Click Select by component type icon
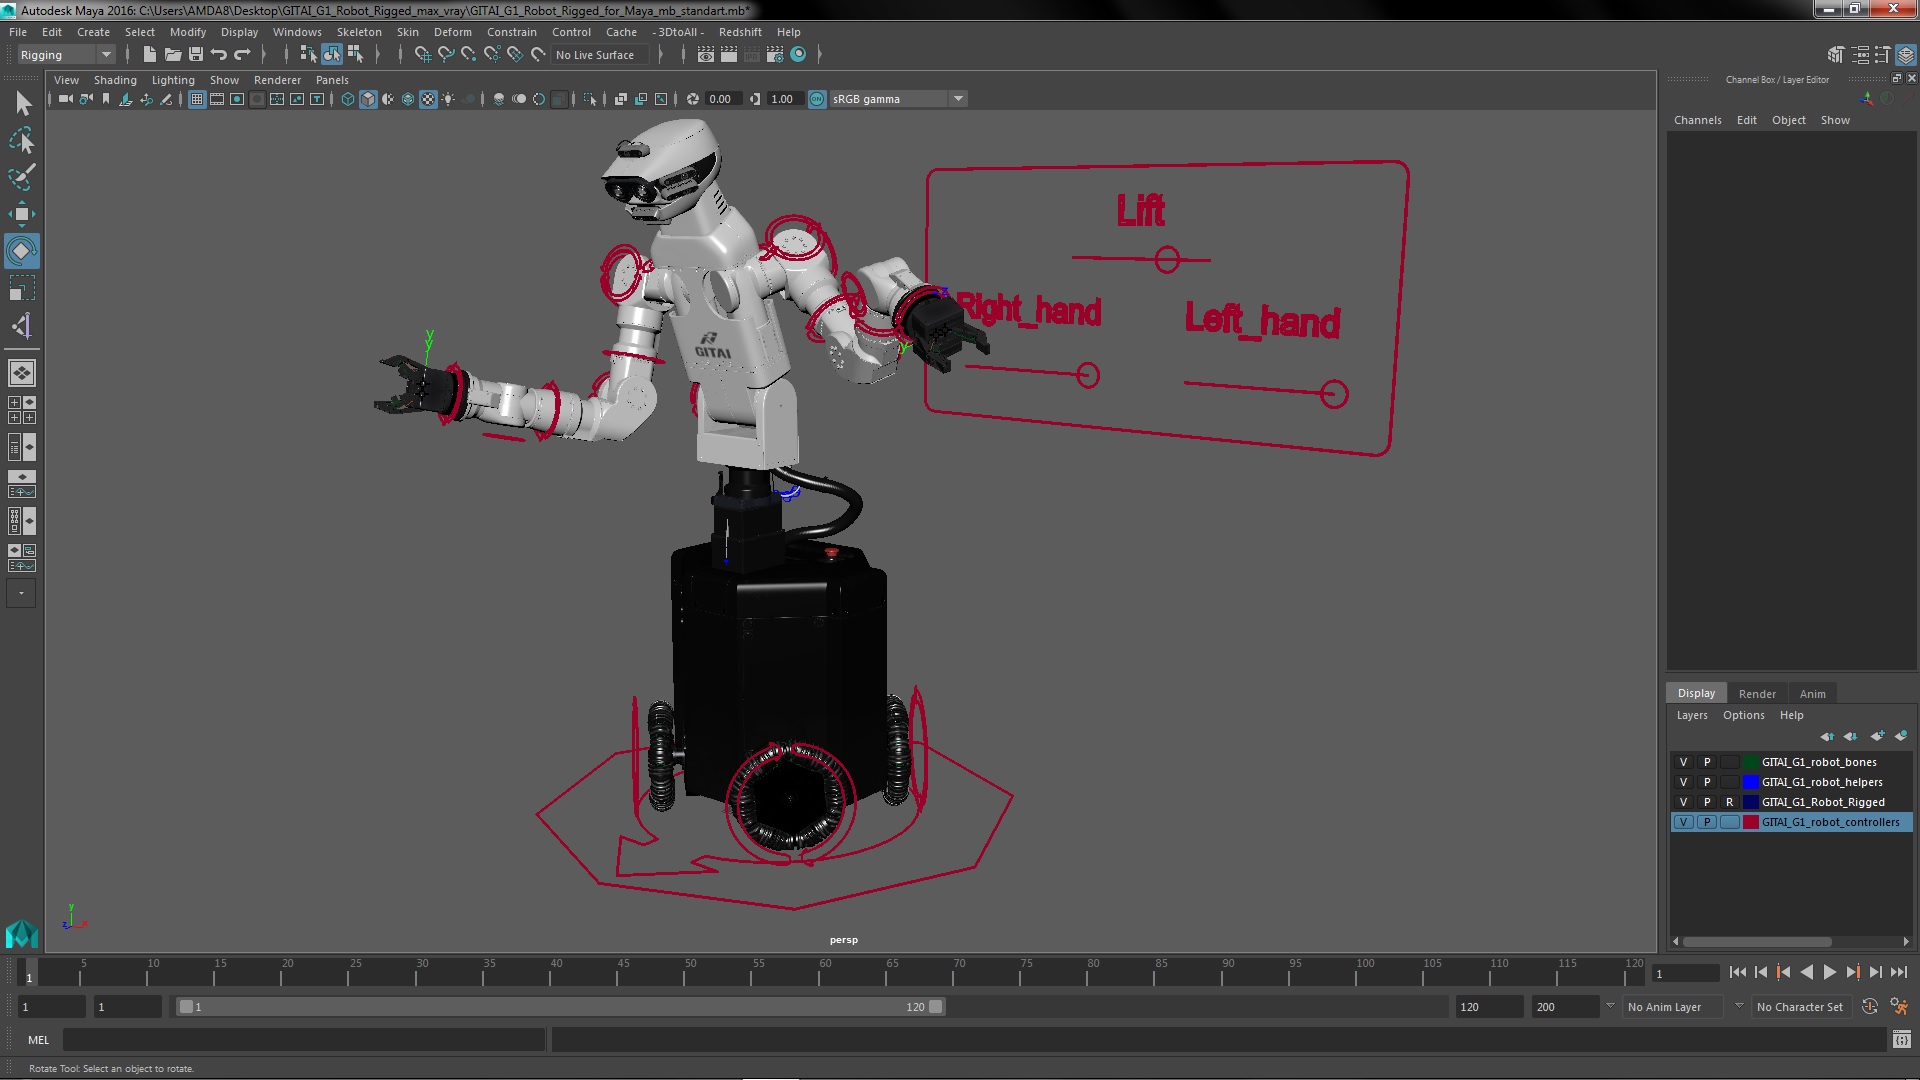The image size is (1920, 1080). pos(355,55)
